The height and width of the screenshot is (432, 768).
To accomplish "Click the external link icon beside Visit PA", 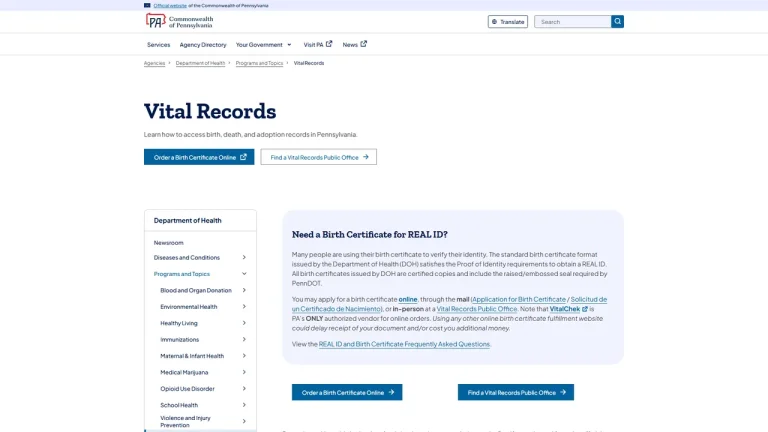I will pyautogui.click(x=329, y=44).
